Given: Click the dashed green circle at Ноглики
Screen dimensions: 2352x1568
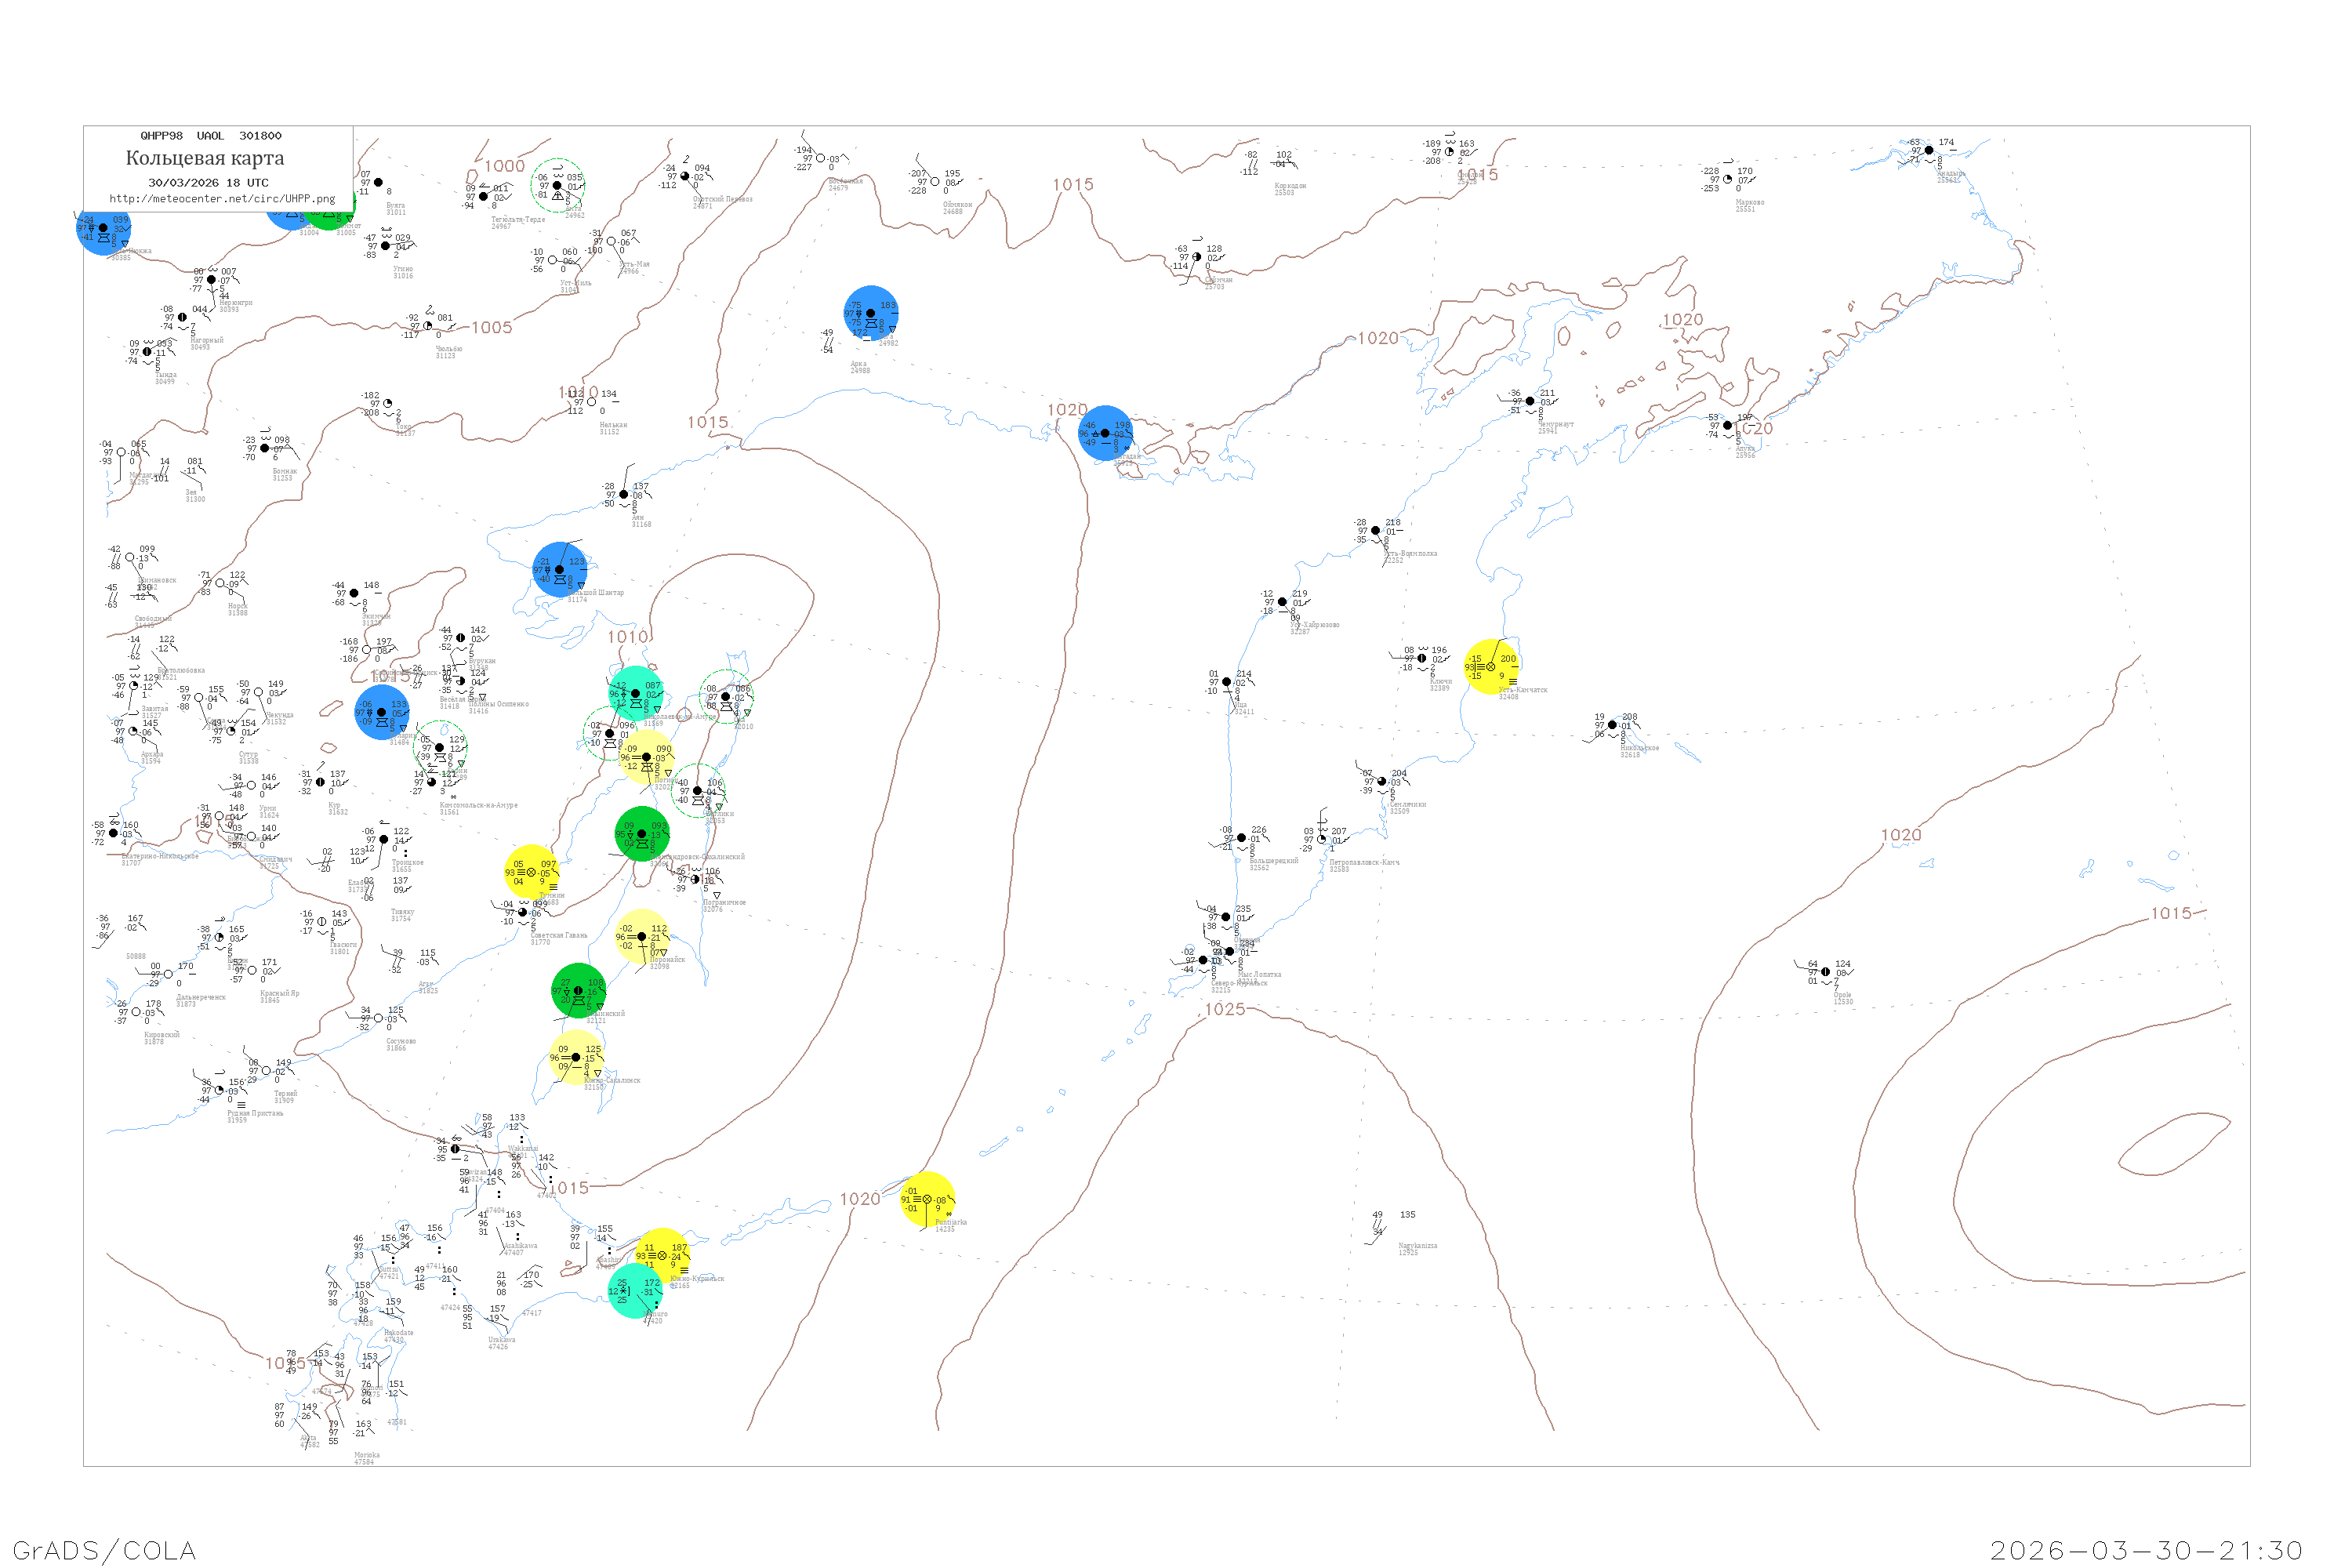Looking at the screenshot, I should [697, 791].
